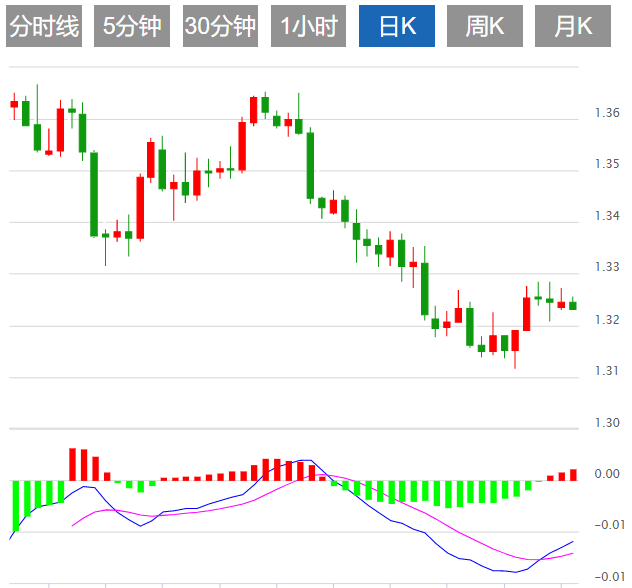Click the 1.34 price axis label
Screen dimensions: 632x588
(x=607, y=216)
